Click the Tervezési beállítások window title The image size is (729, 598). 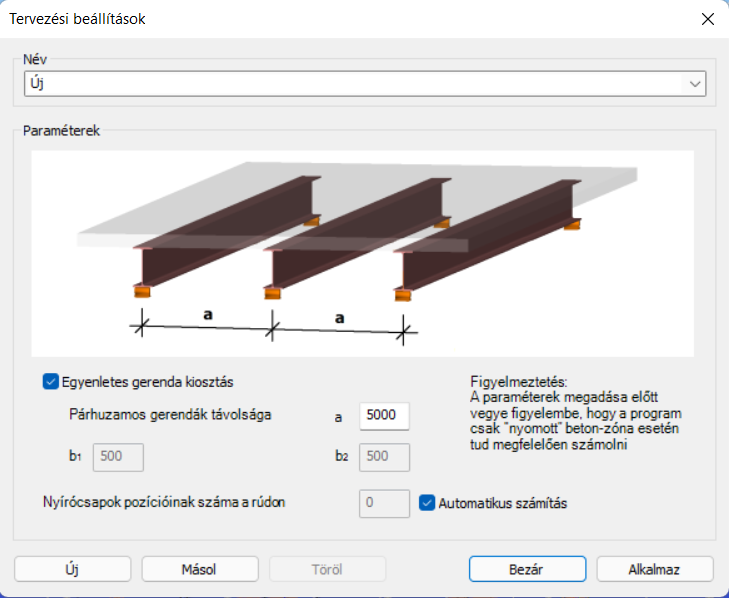pyautogui.click(x=77, y=19)
